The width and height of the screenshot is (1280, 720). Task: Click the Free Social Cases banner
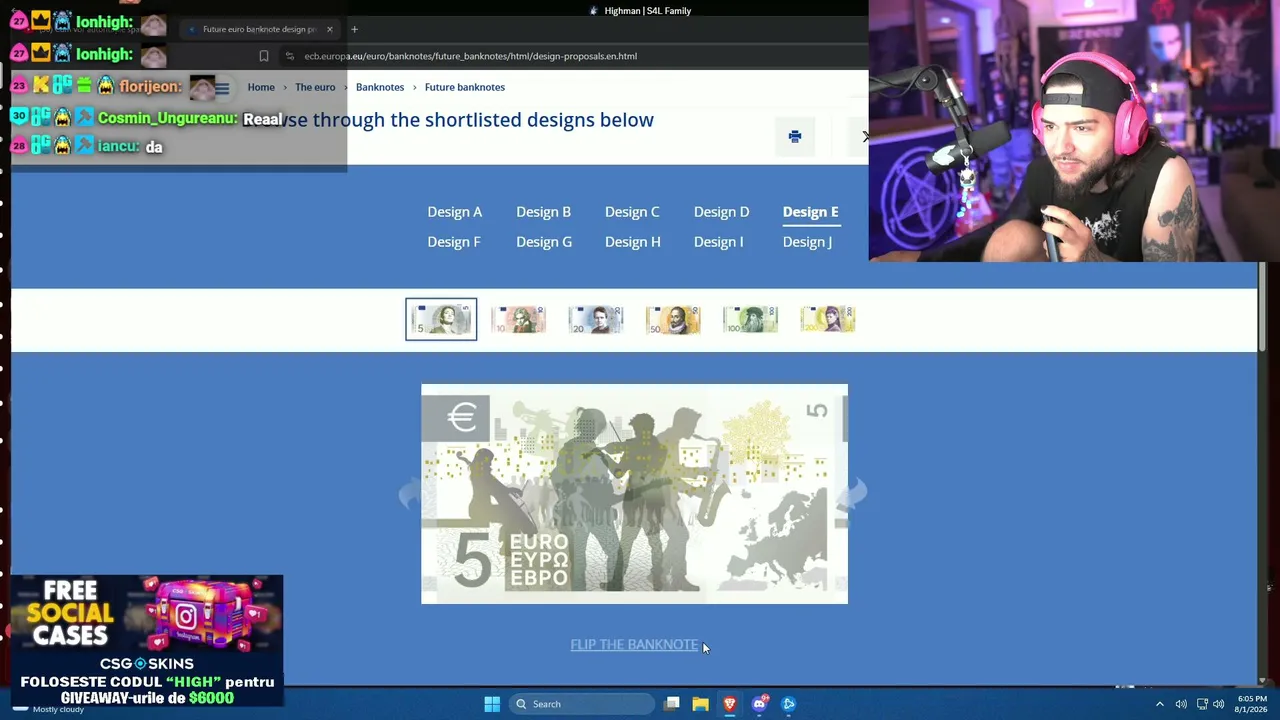pos(147,640)
